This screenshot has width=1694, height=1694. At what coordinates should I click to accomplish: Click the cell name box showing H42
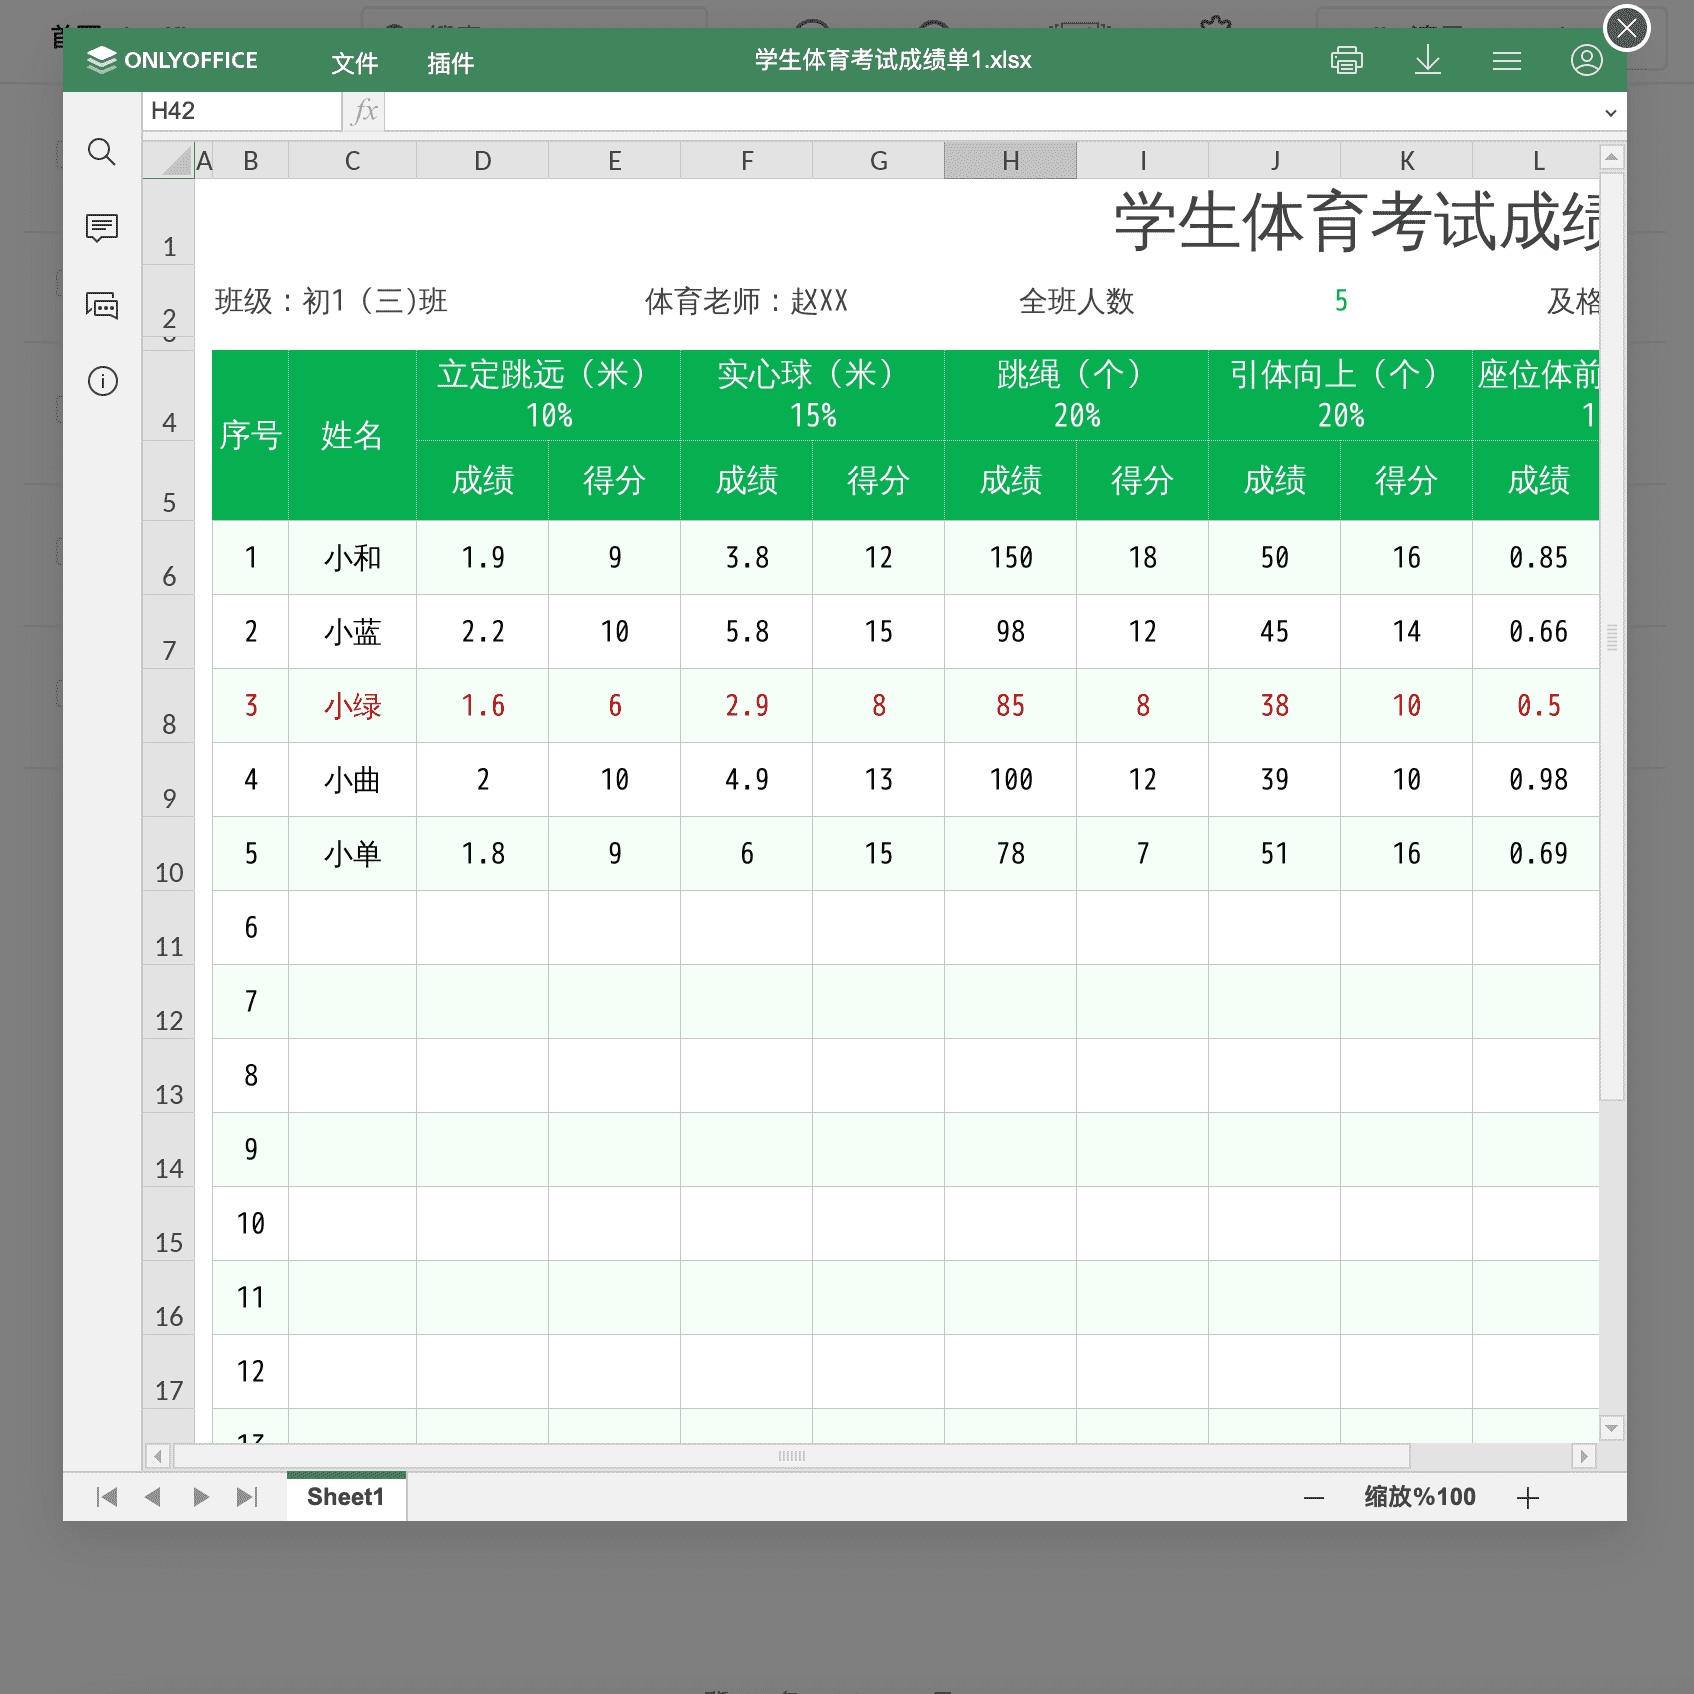tap(241, 111)
